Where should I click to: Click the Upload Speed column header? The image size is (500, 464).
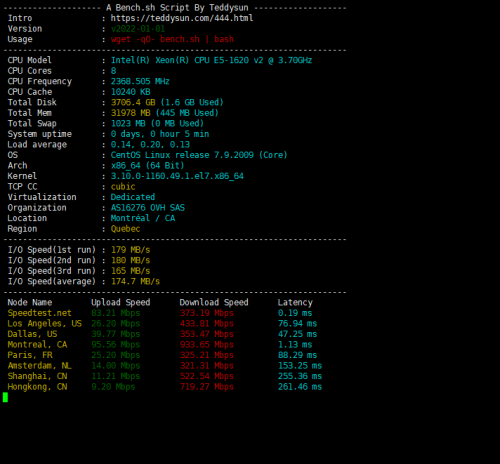[121, 303]
